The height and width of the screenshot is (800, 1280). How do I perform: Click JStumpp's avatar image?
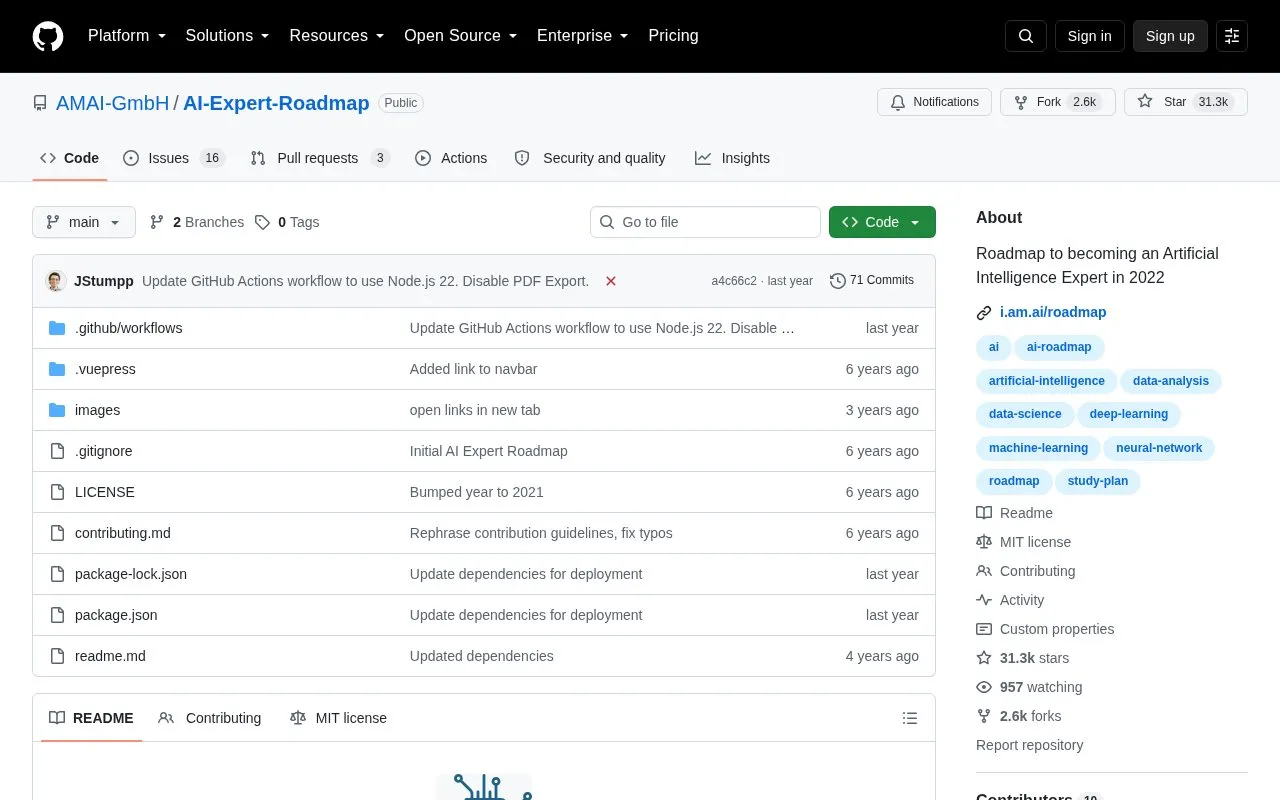[x=57, y=281]
